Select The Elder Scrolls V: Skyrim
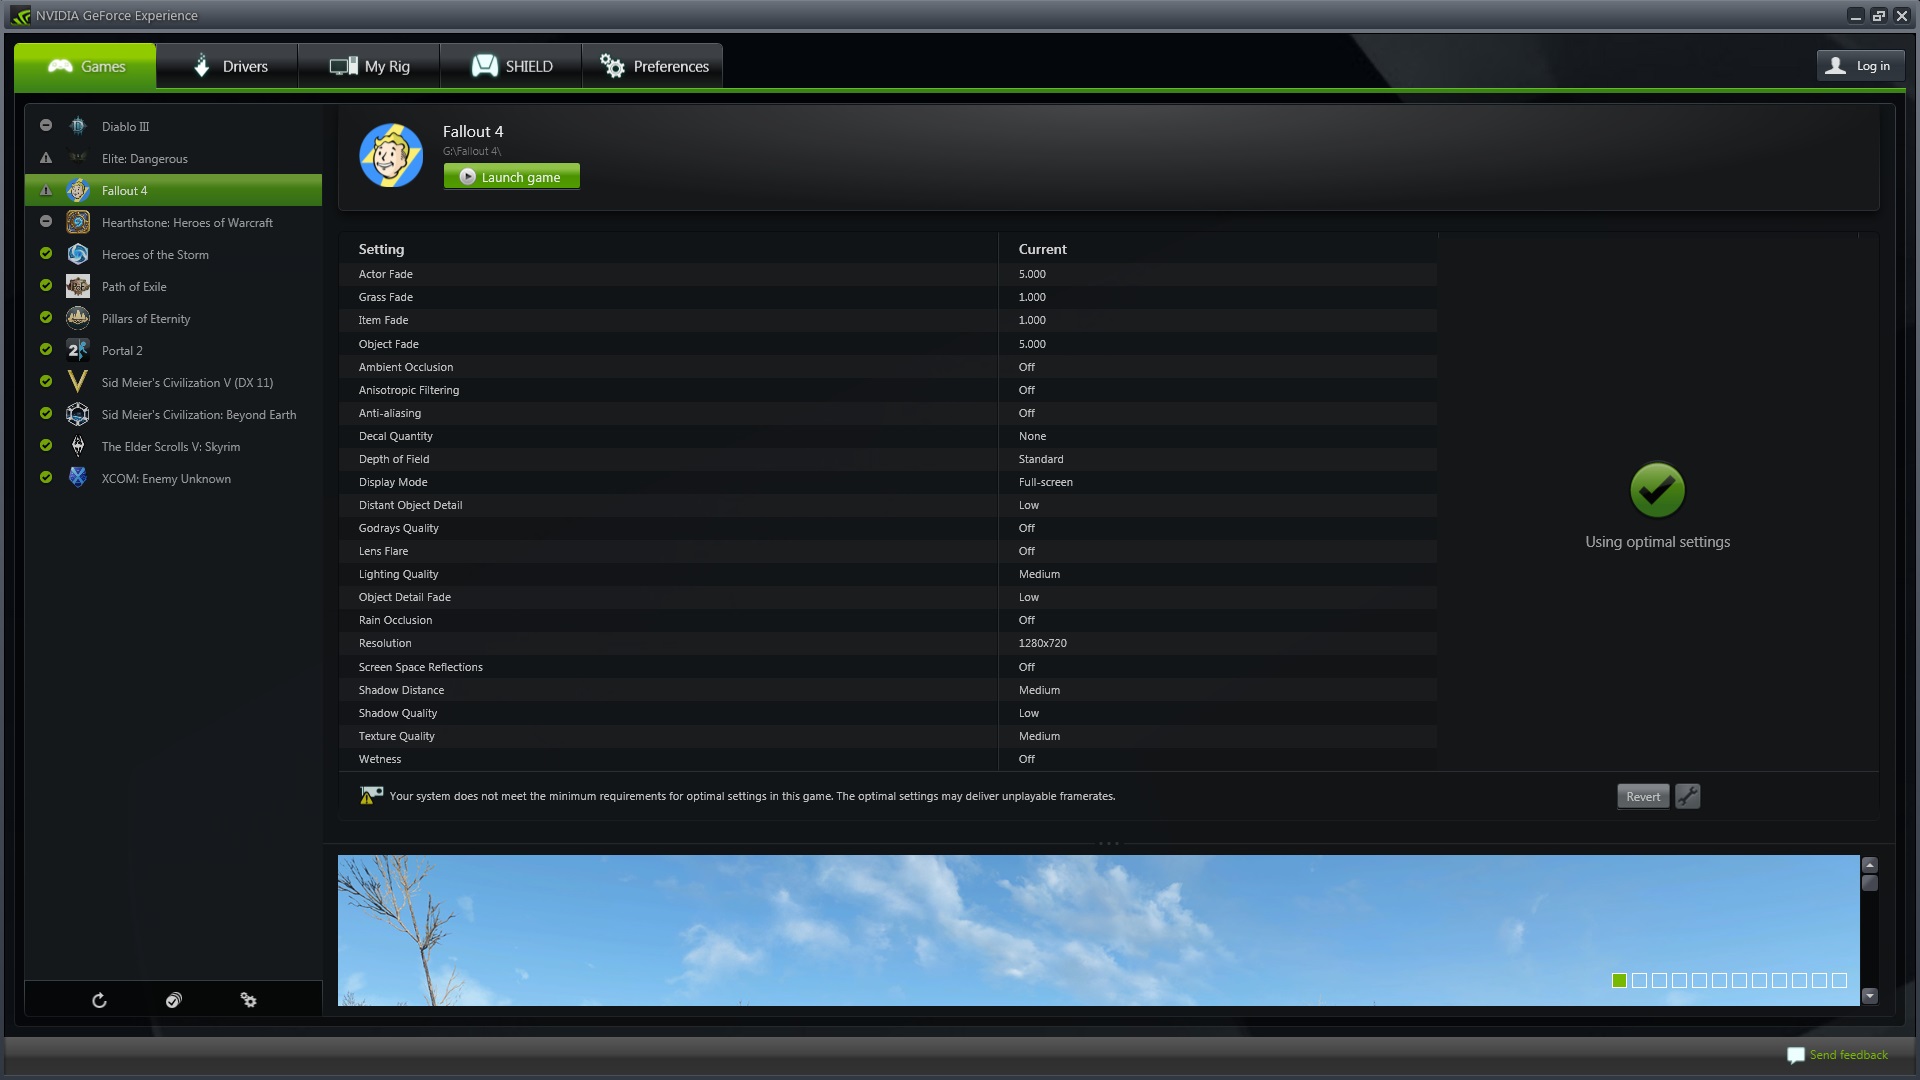Screen dimensions: 1920x1080 coord(170,447)
